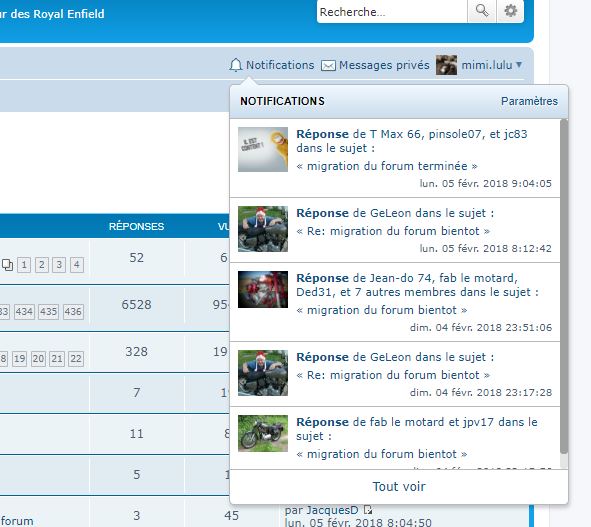Viewport: 591px width, 527px height.
Task: Click timestamp lun. 05 févr. 2018 9:04:05
Action: (485, 184)
